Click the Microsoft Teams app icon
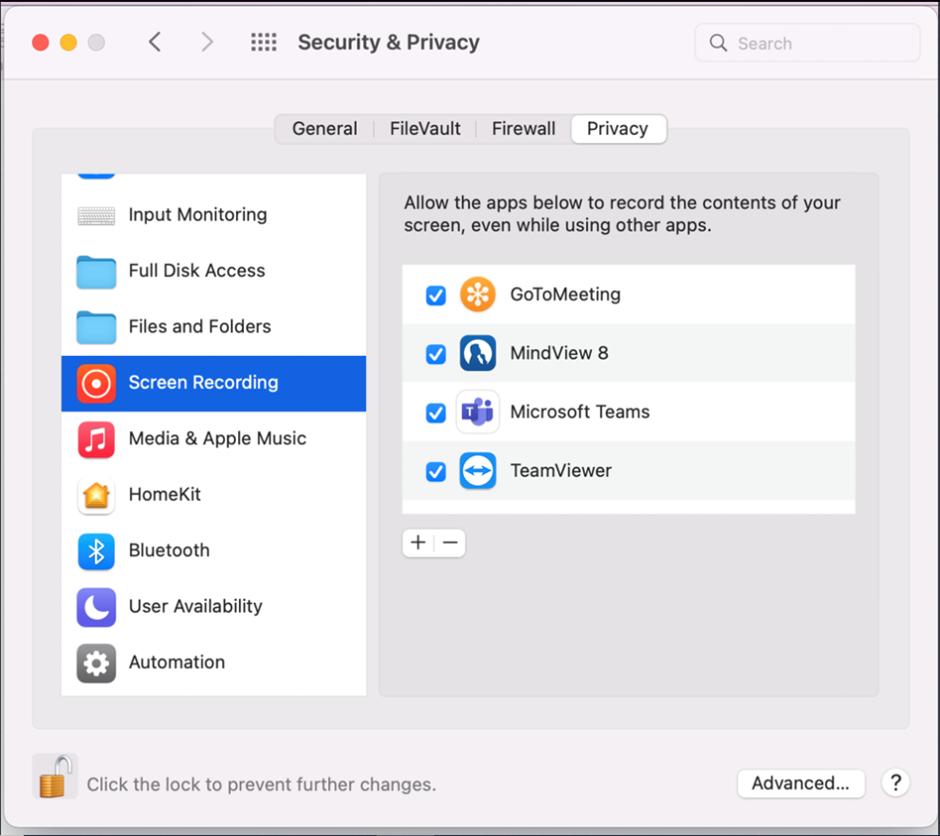 point(478,412)
